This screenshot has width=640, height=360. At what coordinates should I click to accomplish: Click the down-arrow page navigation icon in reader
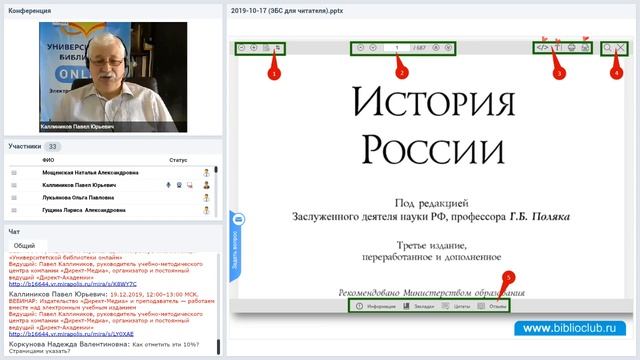373,48
